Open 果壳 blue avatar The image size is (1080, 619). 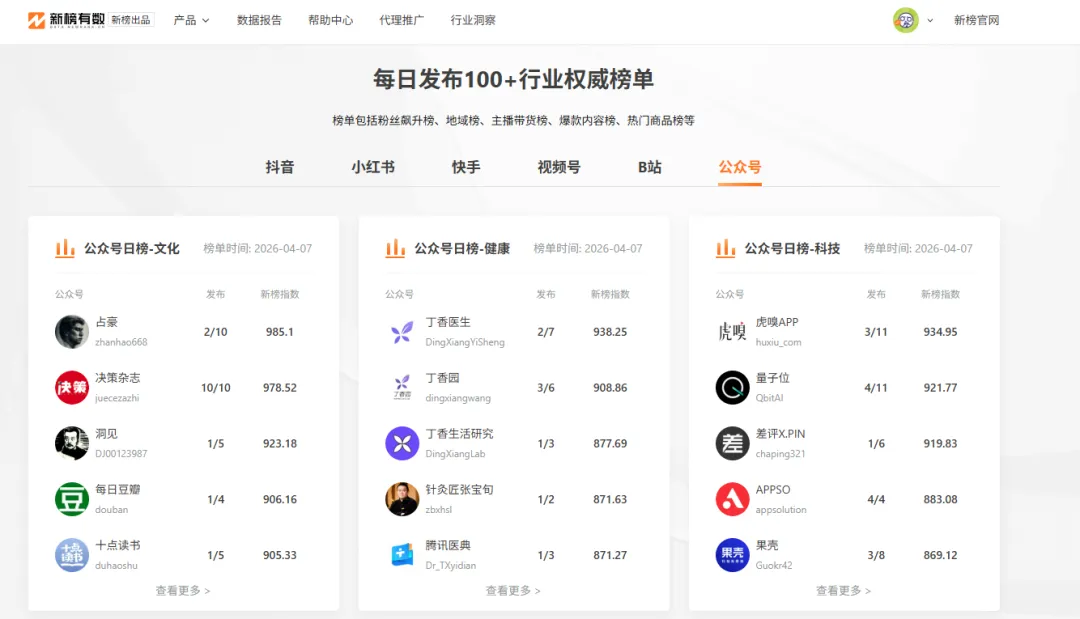coord(732,555)
